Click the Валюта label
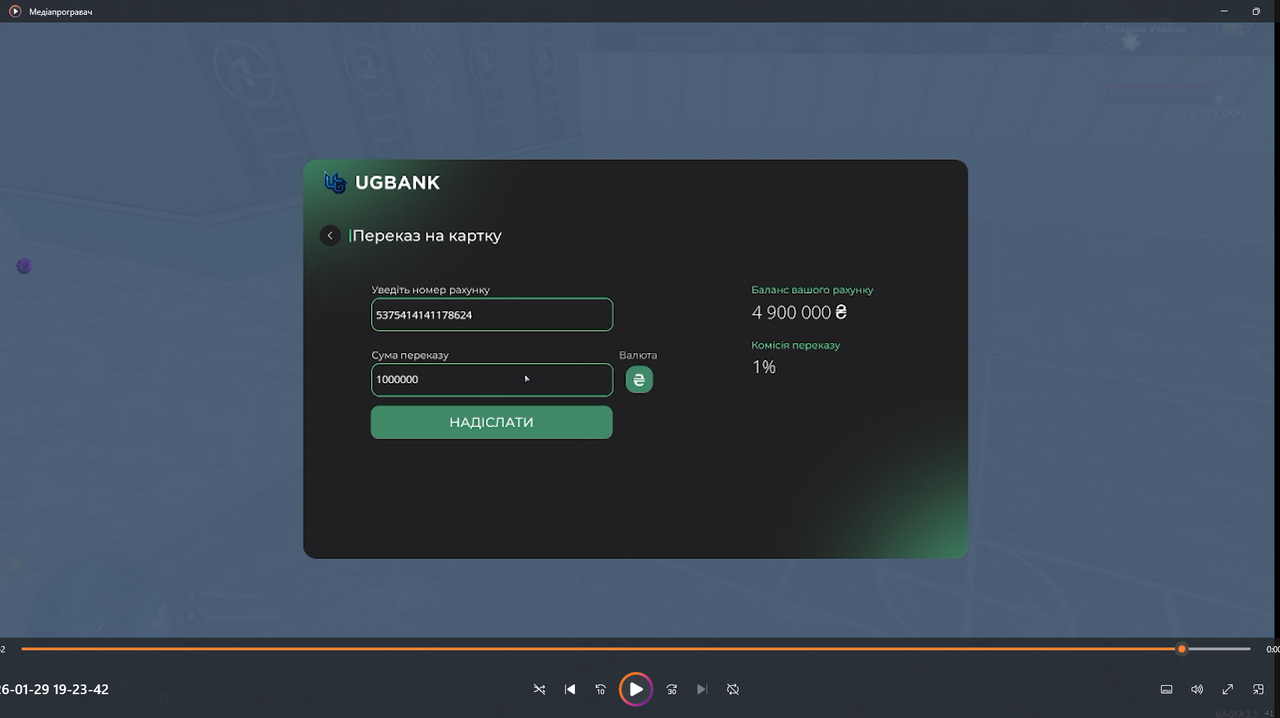Viewport: 1280px width, 718px height. point(638,355)
